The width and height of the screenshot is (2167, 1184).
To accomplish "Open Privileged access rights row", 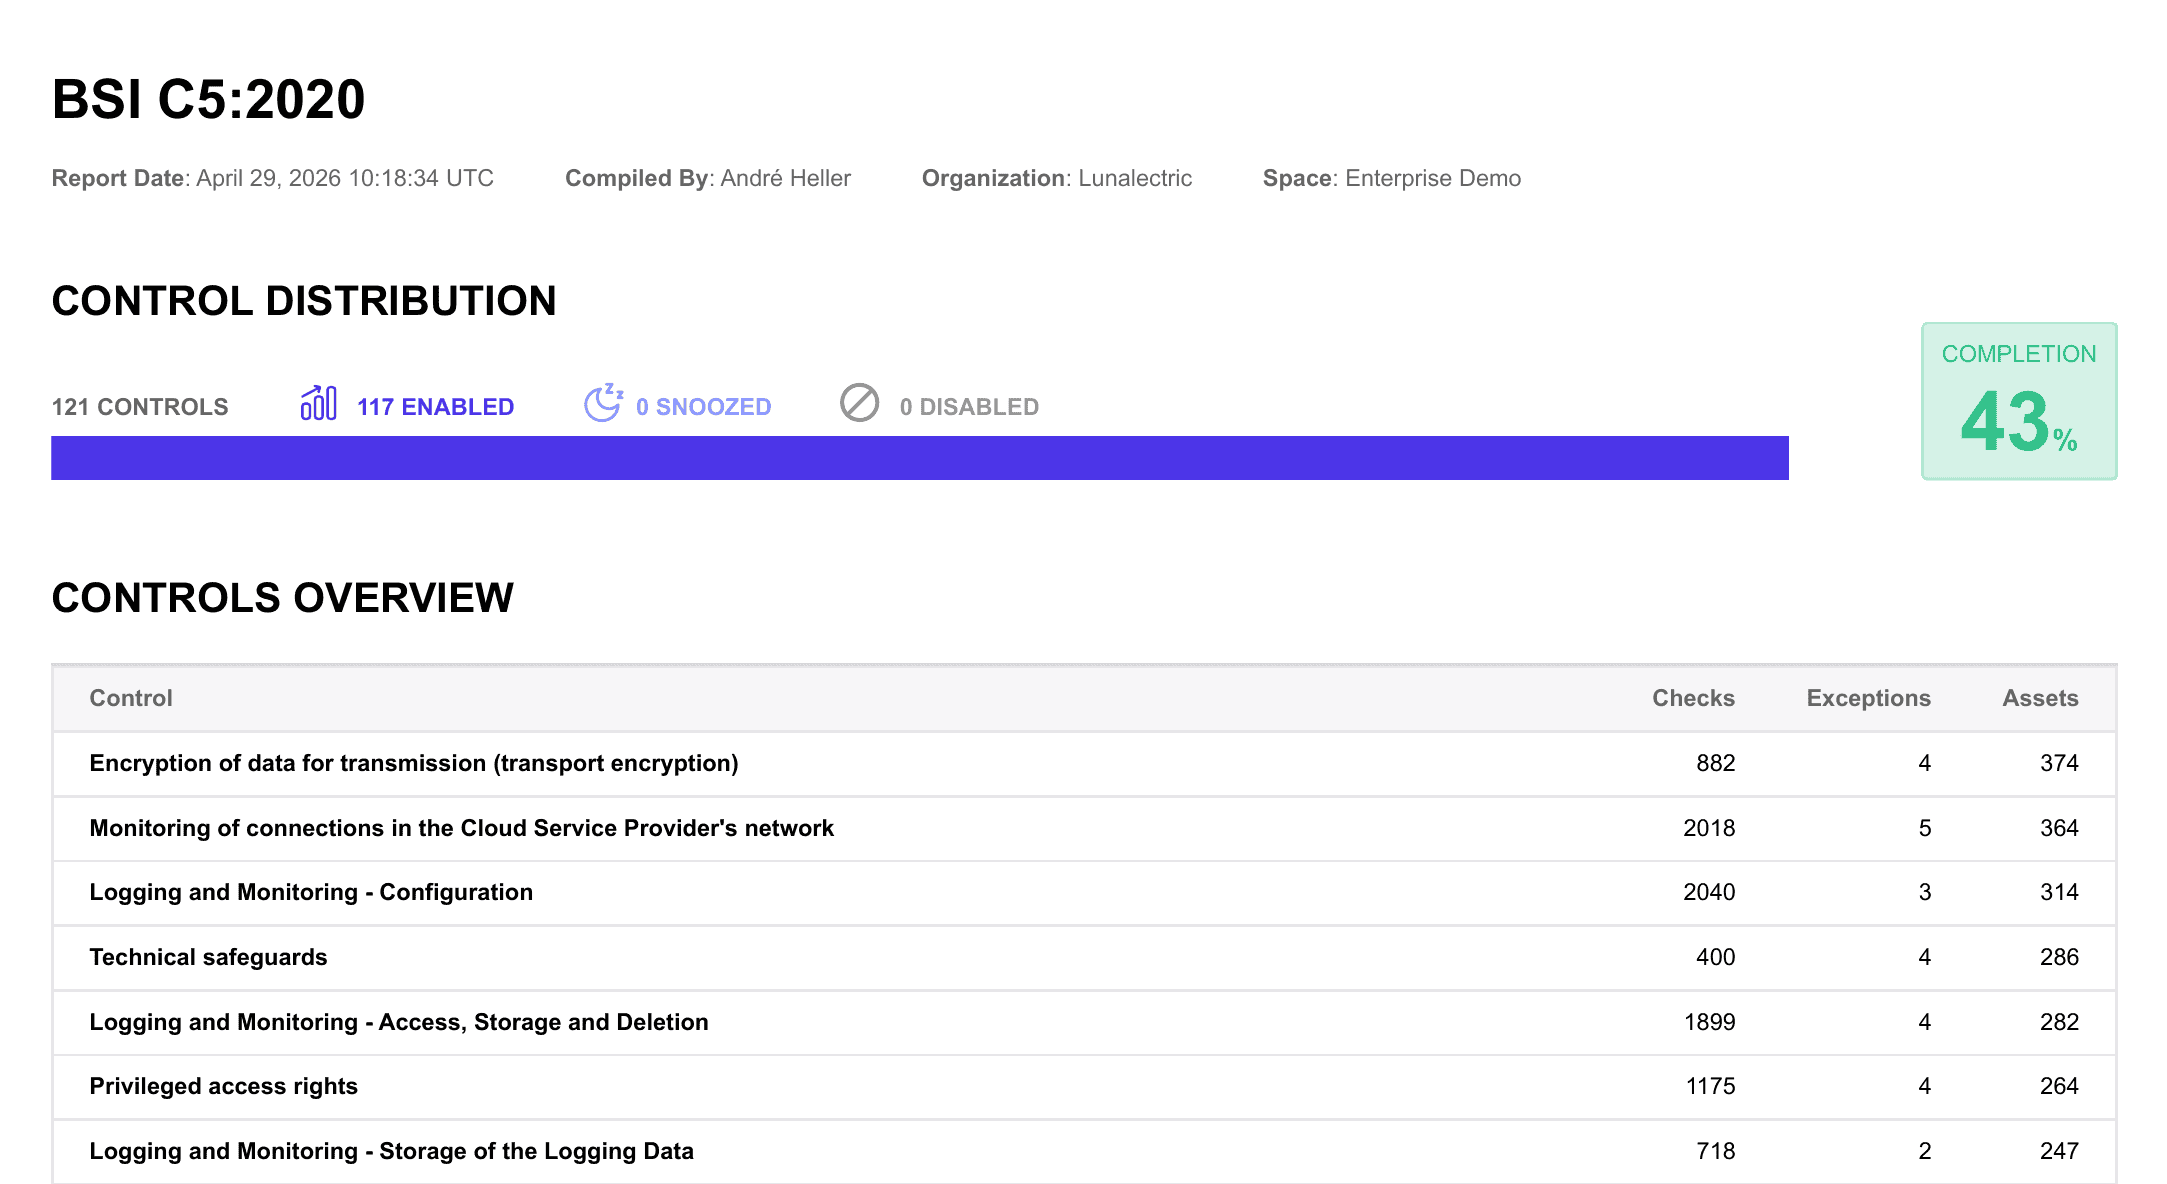I will point(1084,1087).
